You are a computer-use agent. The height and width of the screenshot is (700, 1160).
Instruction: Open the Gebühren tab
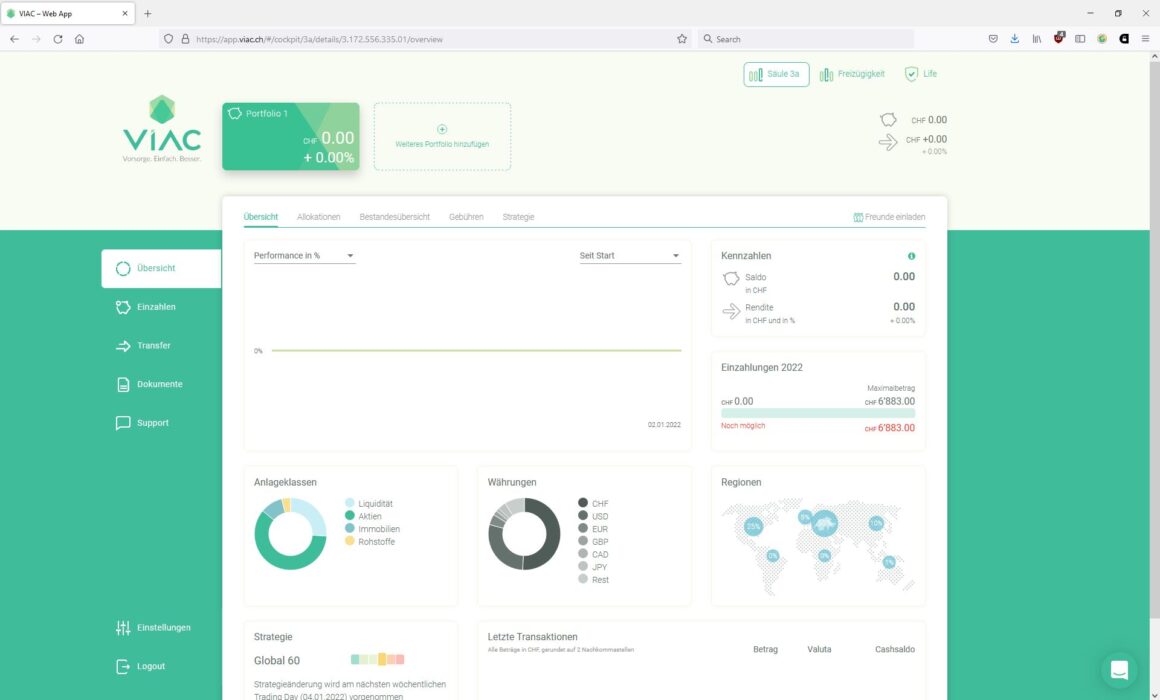[x=466, y=217]
